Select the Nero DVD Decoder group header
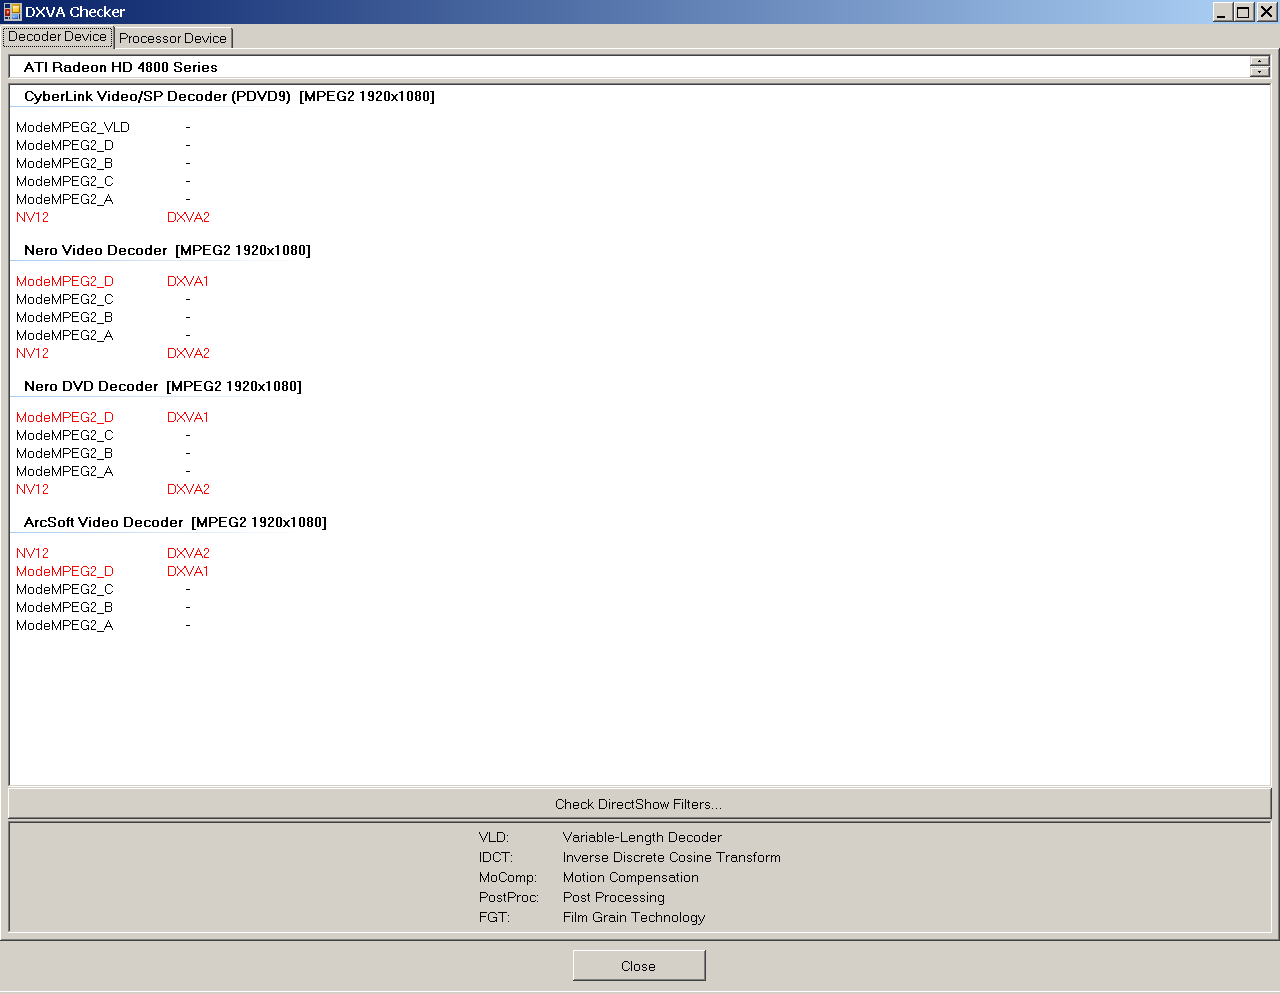Viewport: 1280px width, 994px height. point(163,387)
